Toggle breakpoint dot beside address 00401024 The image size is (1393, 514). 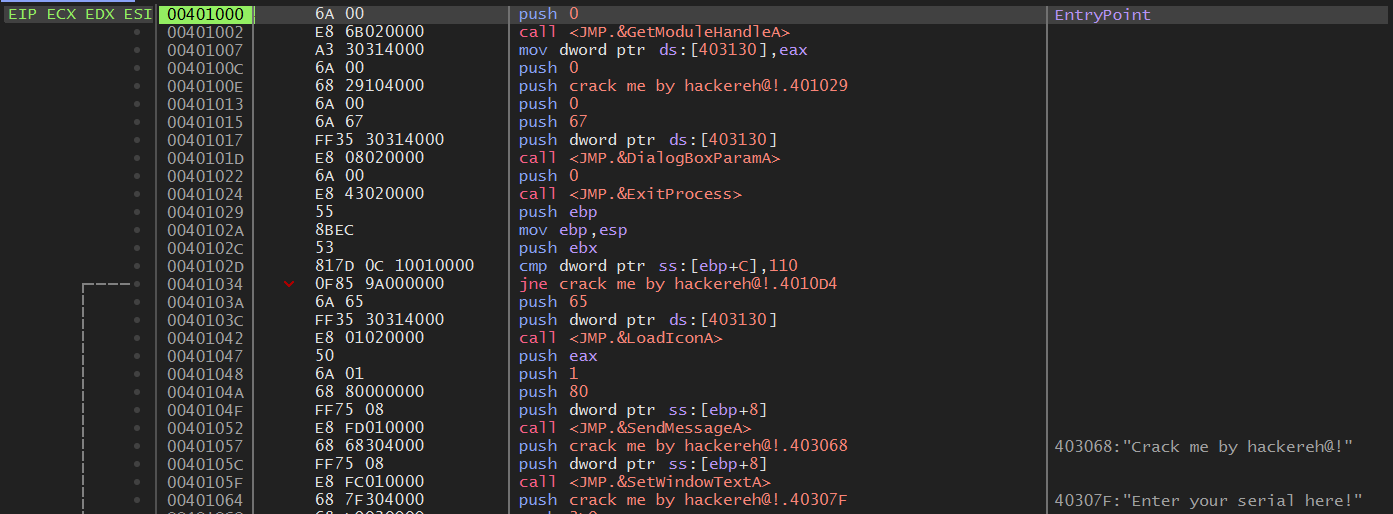[x=137, y=194]
